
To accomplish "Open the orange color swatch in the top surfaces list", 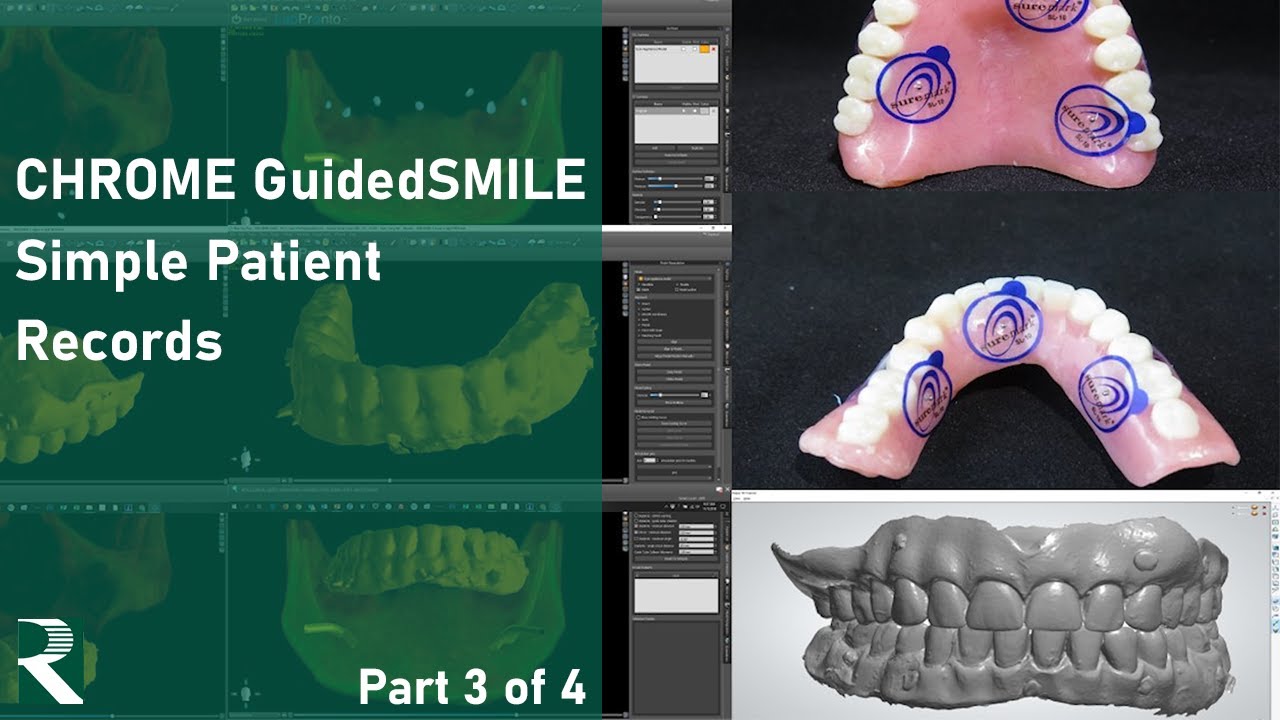I will click(705, 49).
